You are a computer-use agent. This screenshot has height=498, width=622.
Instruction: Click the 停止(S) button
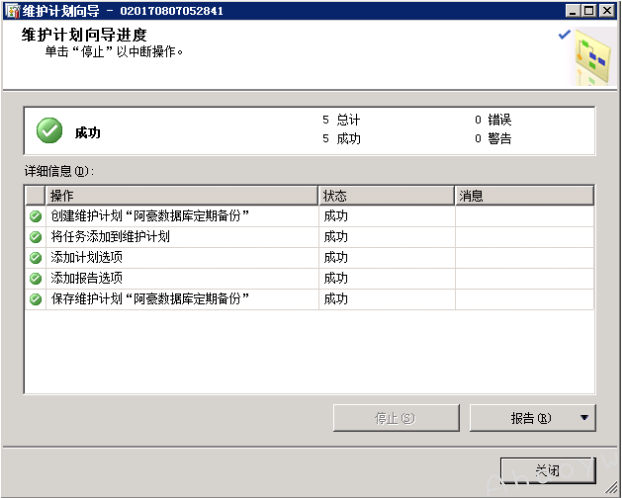[395, 418]
